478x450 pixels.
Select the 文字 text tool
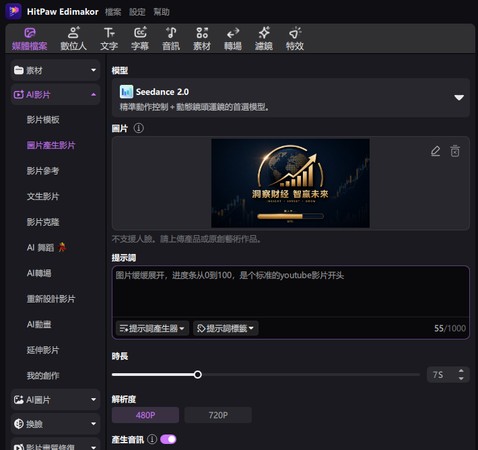pos(109,39)
